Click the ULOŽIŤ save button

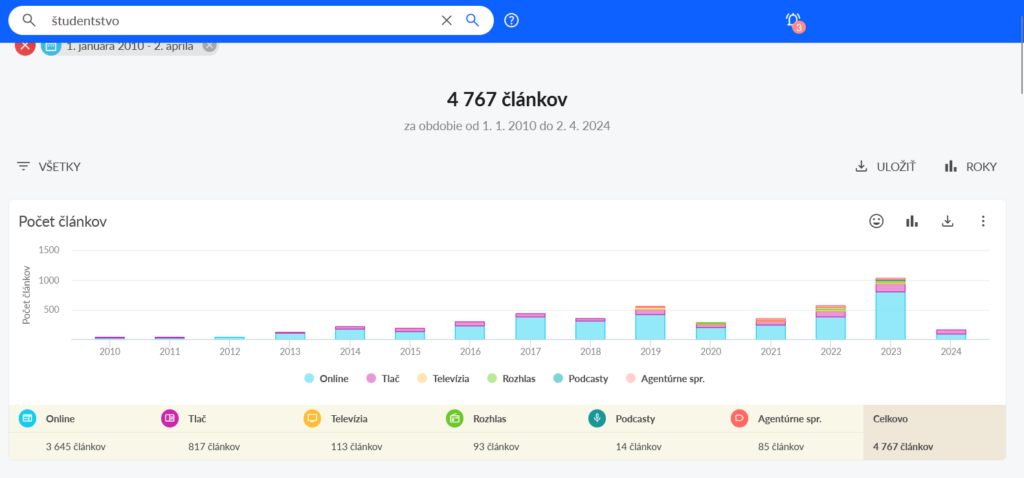click(x=885, y=167)
